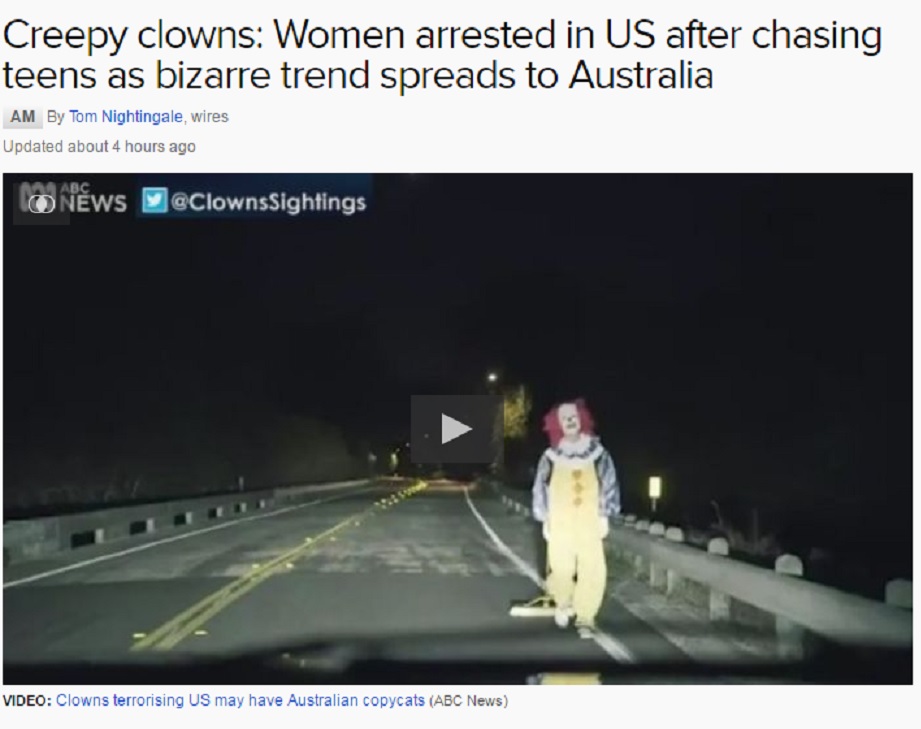The image size is (921, 729).
Task: Click the Twitter bird icon in video overlay
Action: coord(154,201)
